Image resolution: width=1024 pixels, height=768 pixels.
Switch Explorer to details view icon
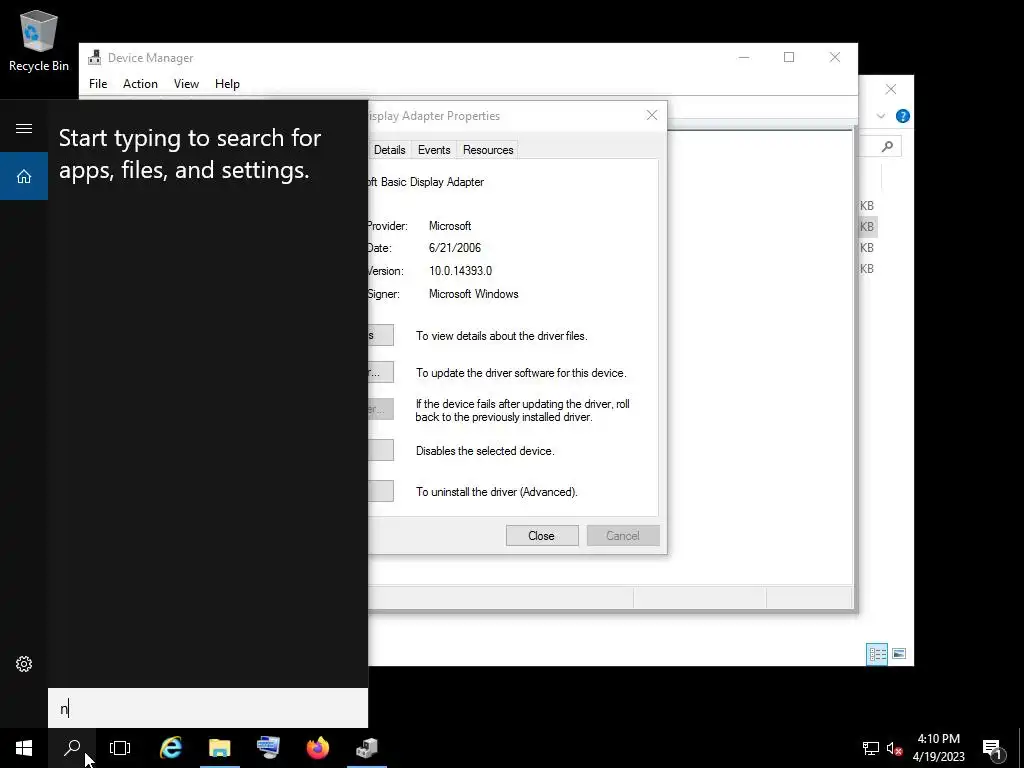(877, 654)
